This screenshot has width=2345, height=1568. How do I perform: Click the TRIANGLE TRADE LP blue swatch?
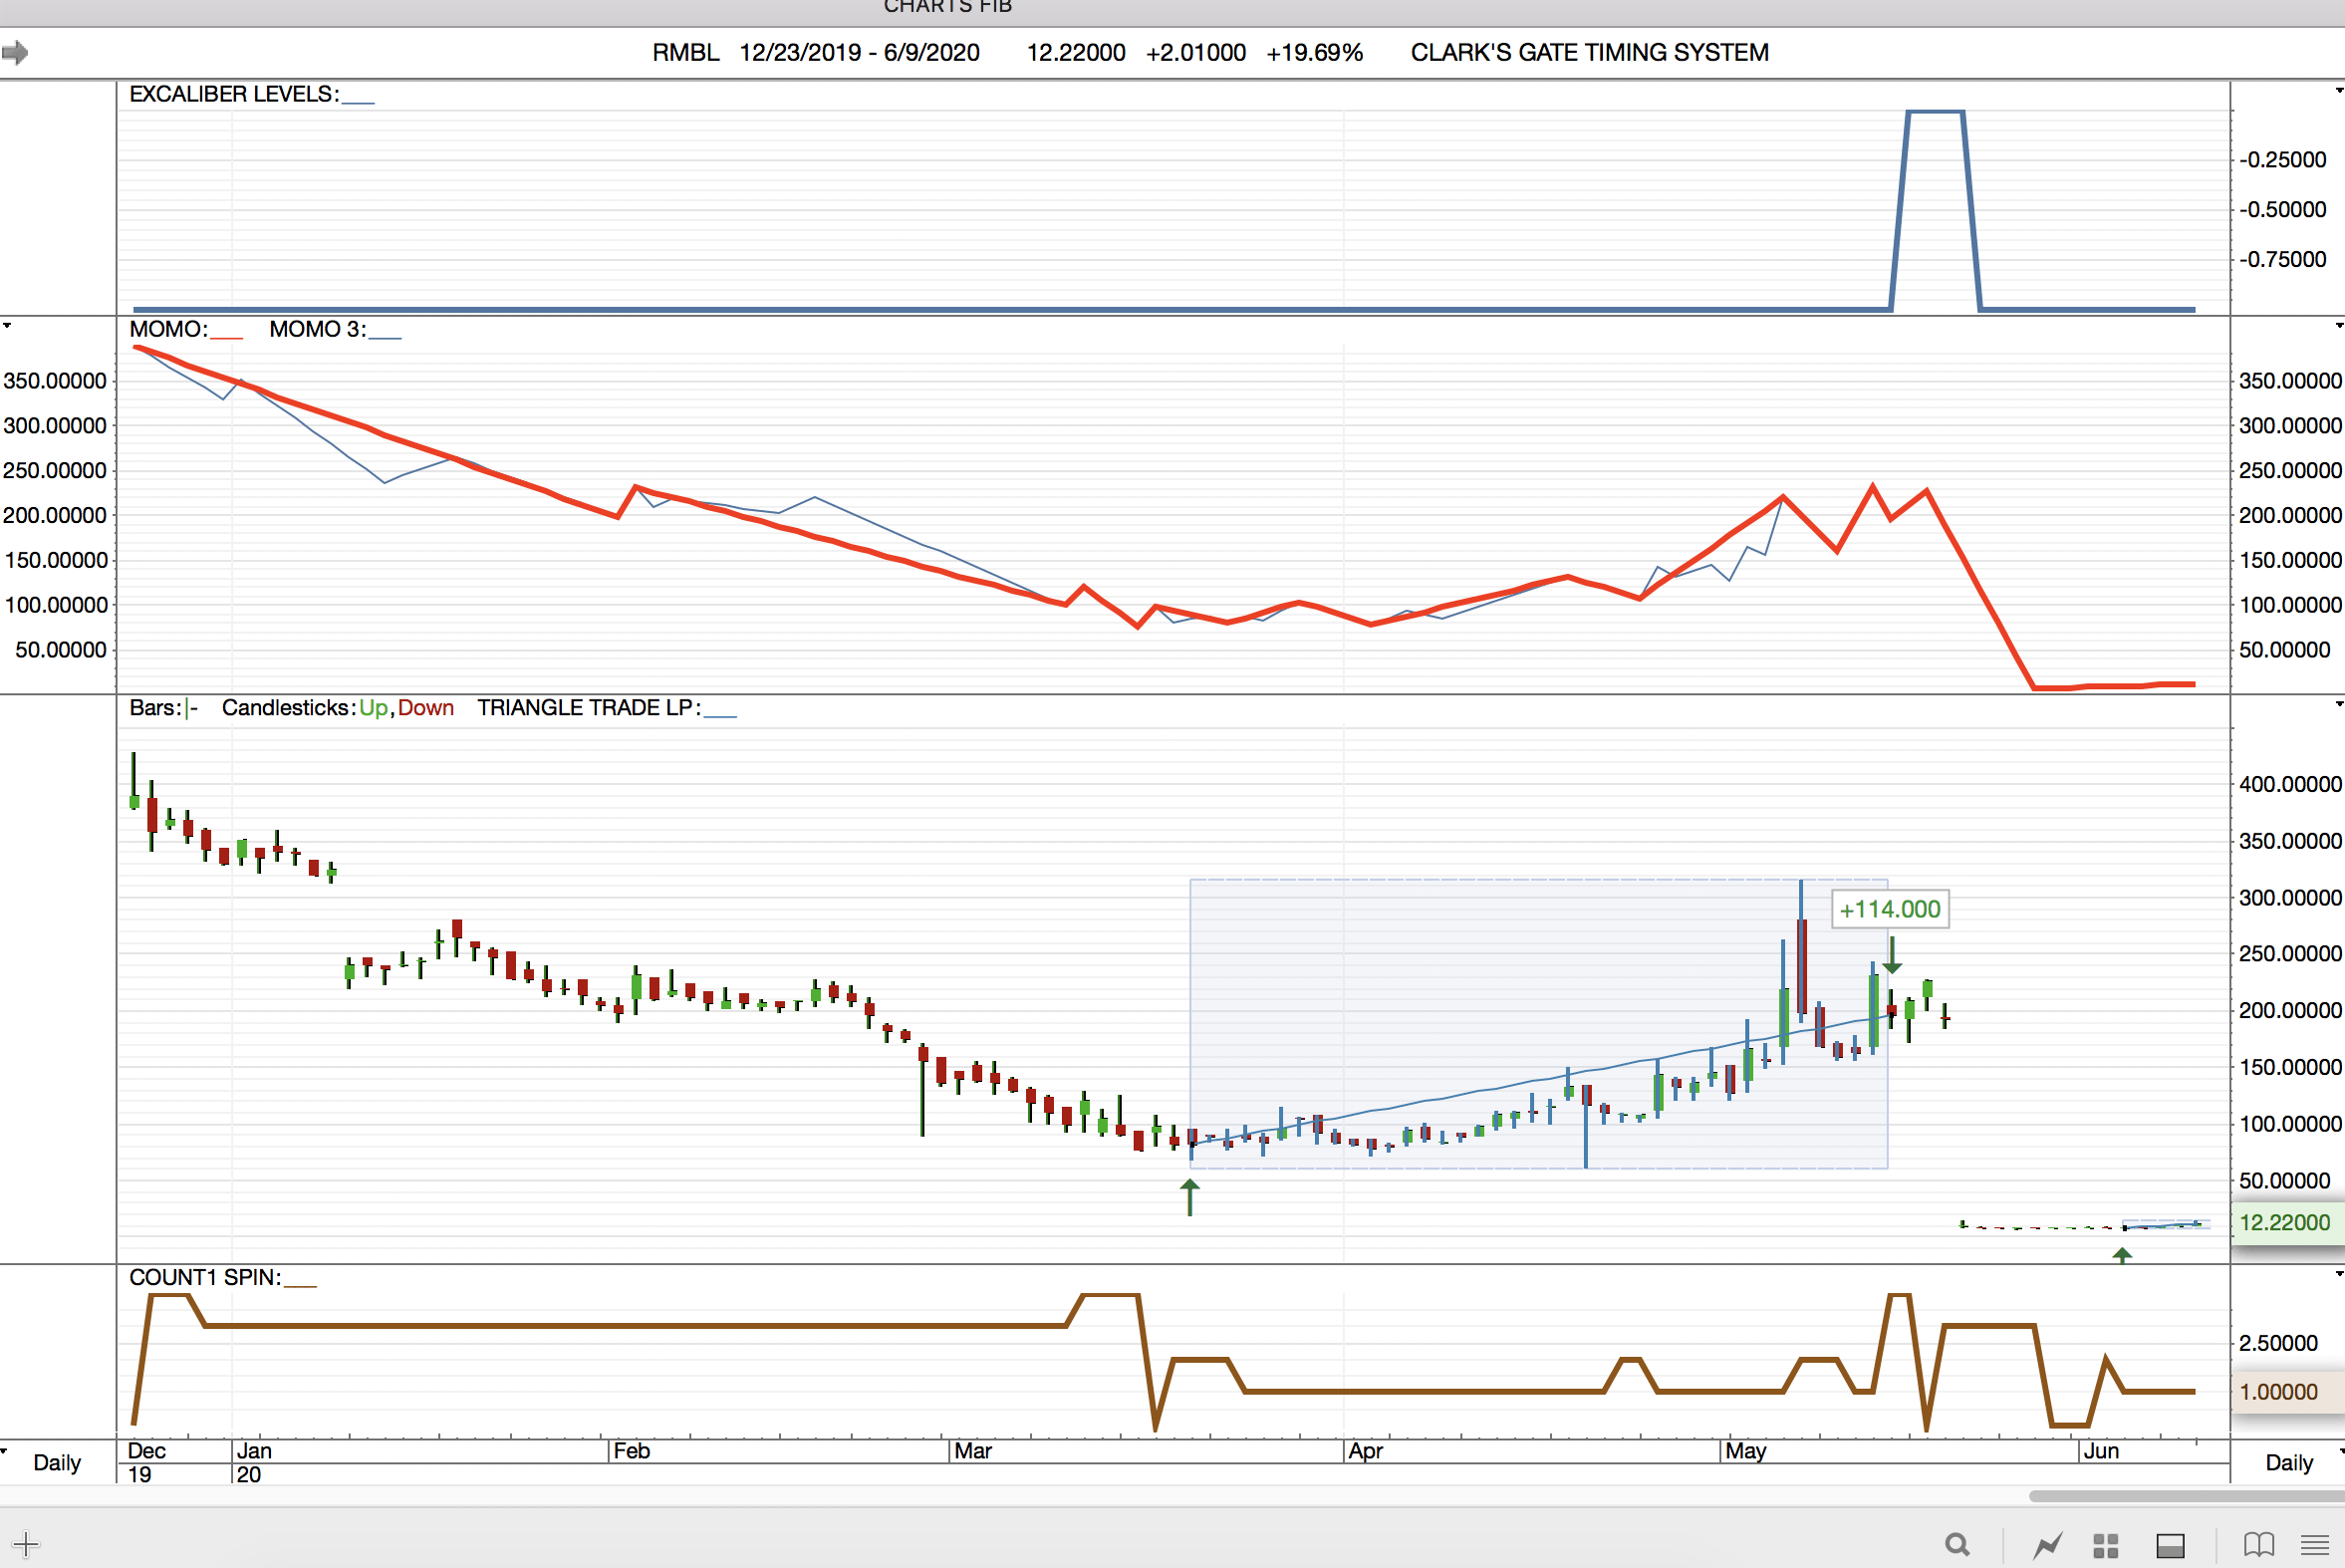click(720, 714)
